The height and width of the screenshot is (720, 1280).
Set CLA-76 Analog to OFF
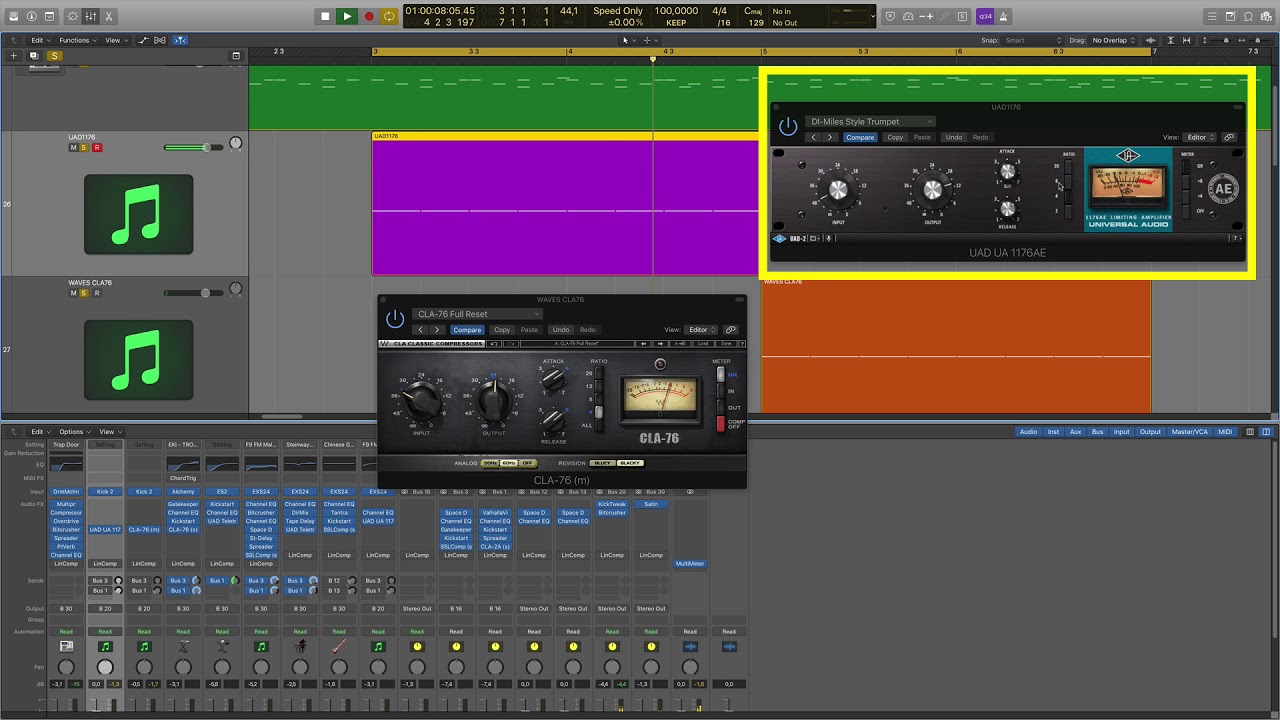point(527,463)
